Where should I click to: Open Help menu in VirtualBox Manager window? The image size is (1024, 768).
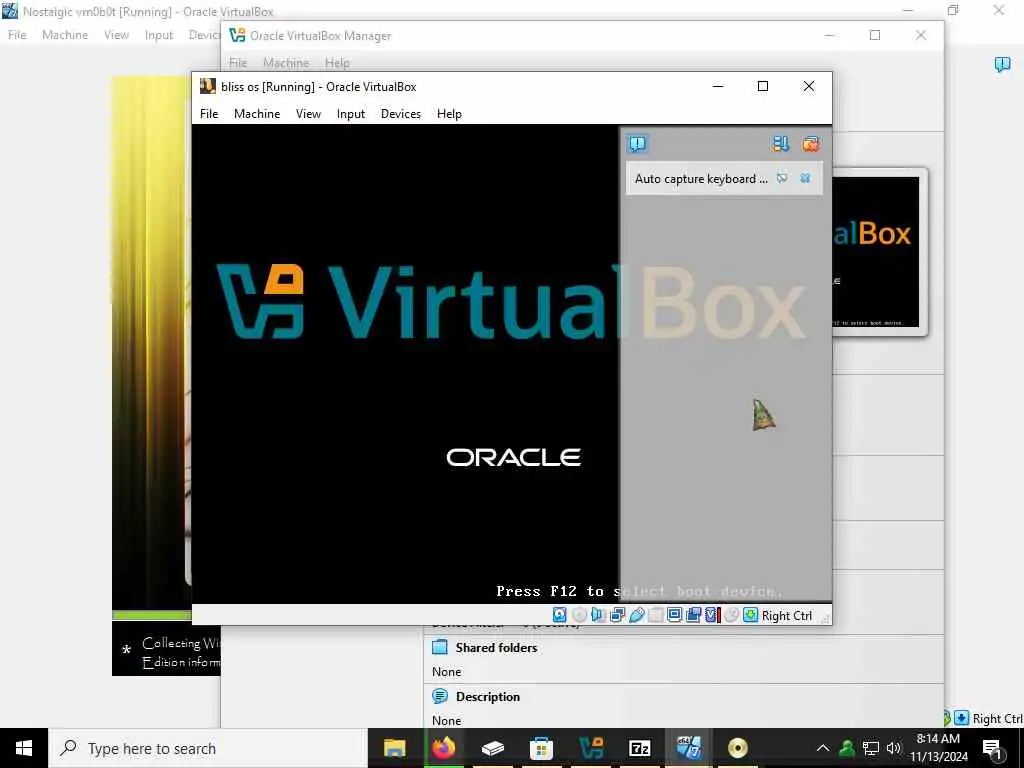[x=337, y=63]
